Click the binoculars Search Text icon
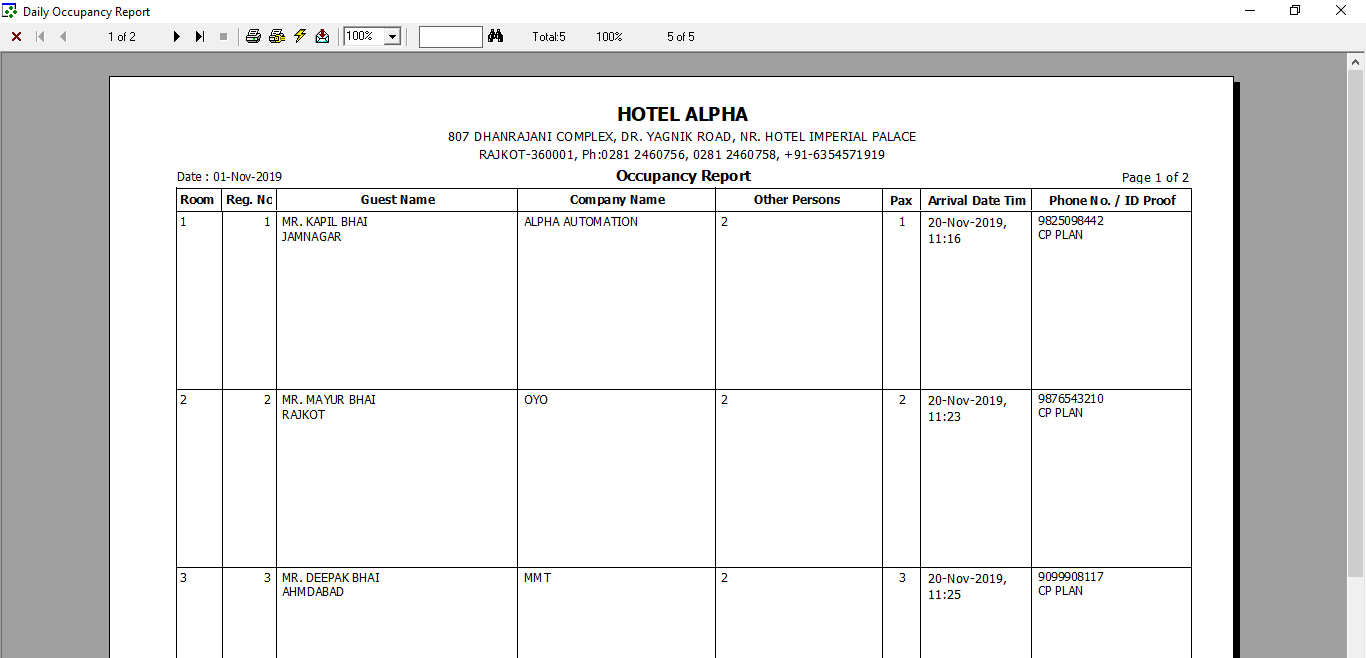This screenshot has width=1366, height=658. [495, 37]
